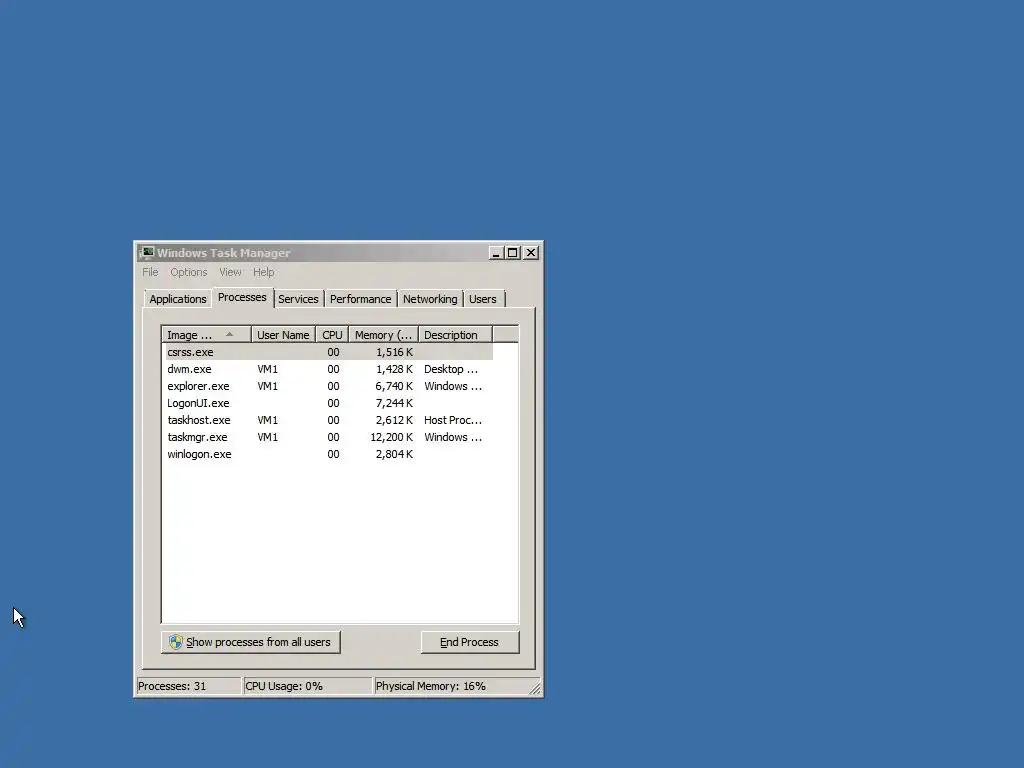Select the dwm.exe process
The image size is (1024, 768).
click(x=329, y=369)
